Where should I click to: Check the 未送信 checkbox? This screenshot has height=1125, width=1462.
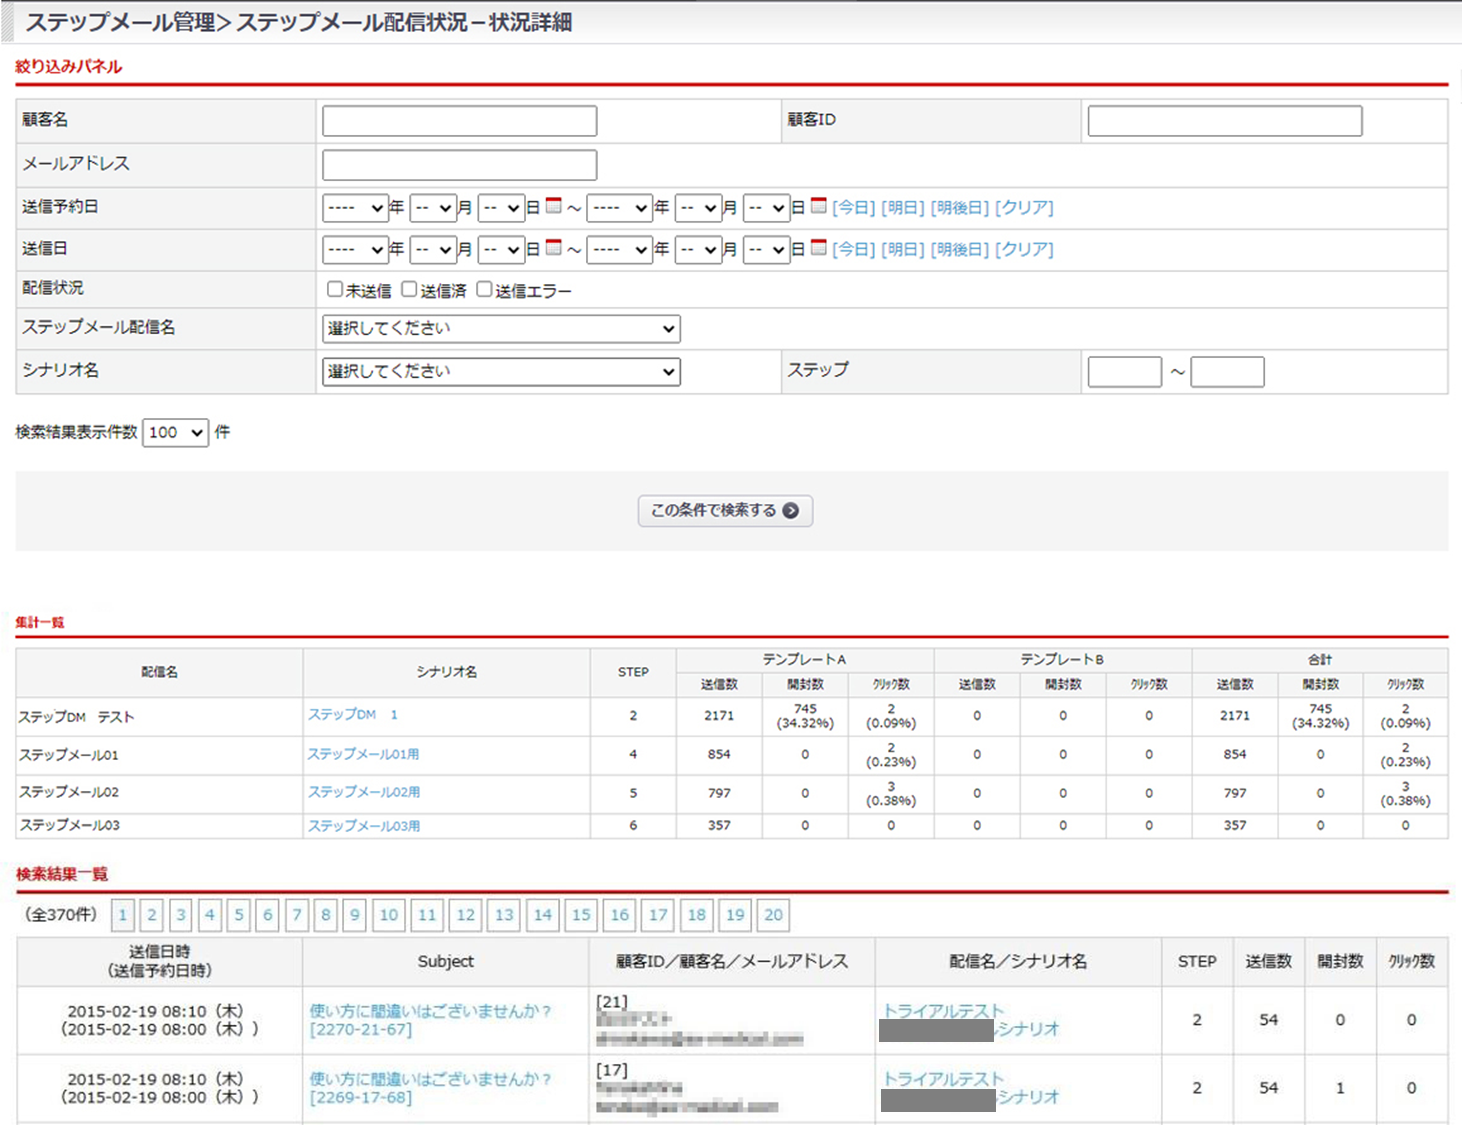[335, 290]
